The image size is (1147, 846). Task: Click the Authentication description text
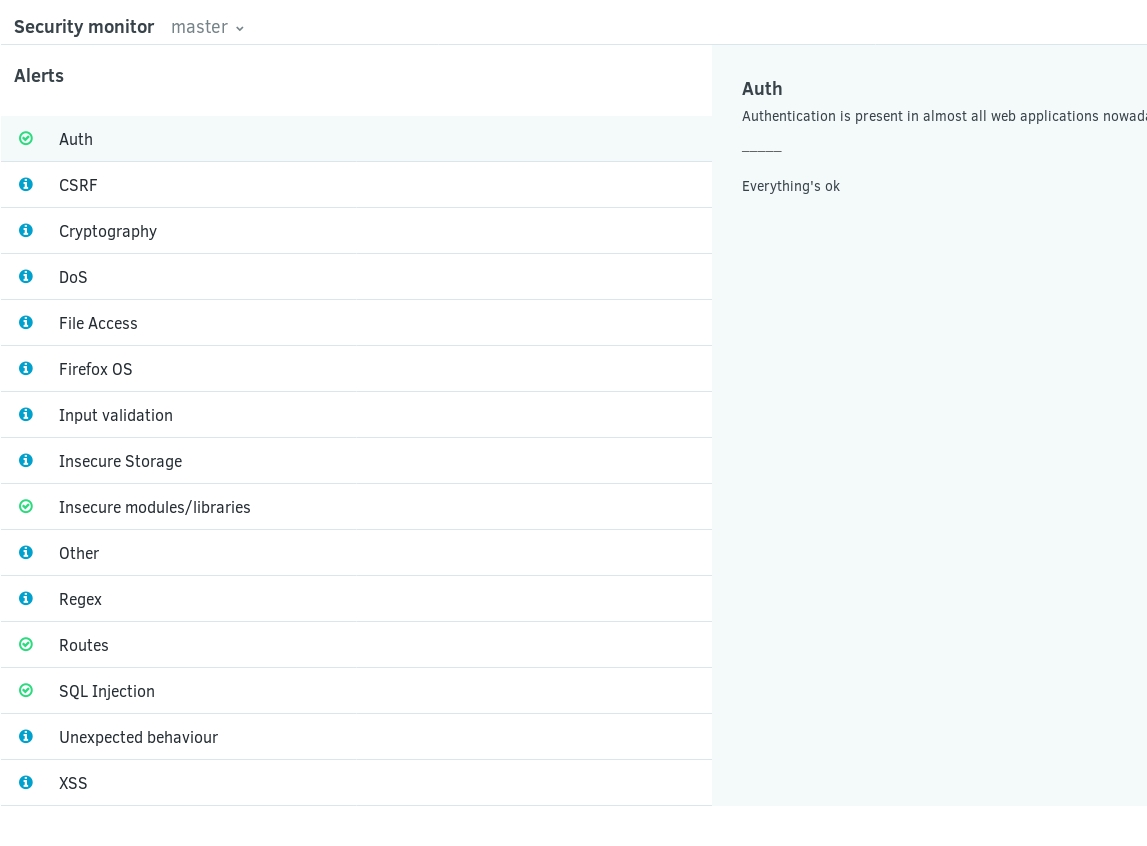pyautogui.click(x=944, y=116)
